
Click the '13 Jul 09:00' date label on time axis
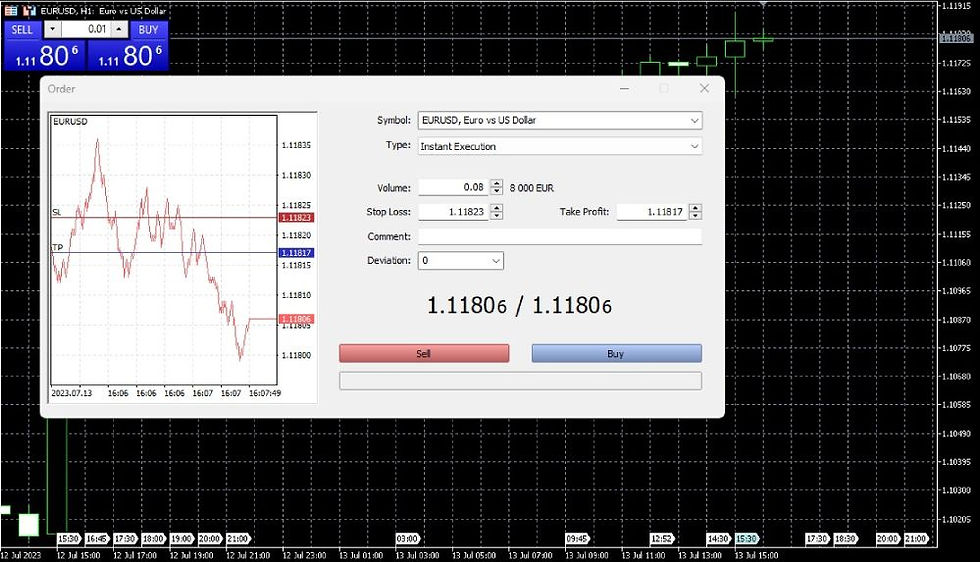(587, 555)
